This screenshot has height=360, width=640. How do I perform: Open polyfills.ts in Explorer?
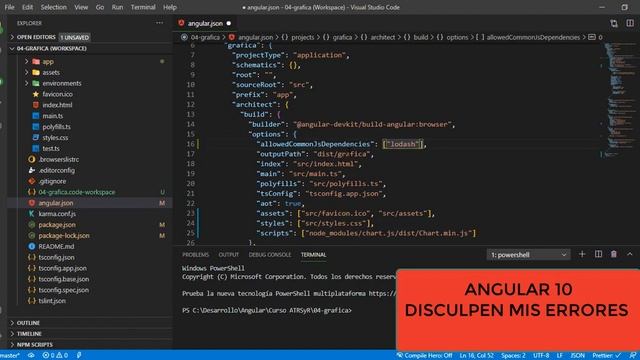56,127
